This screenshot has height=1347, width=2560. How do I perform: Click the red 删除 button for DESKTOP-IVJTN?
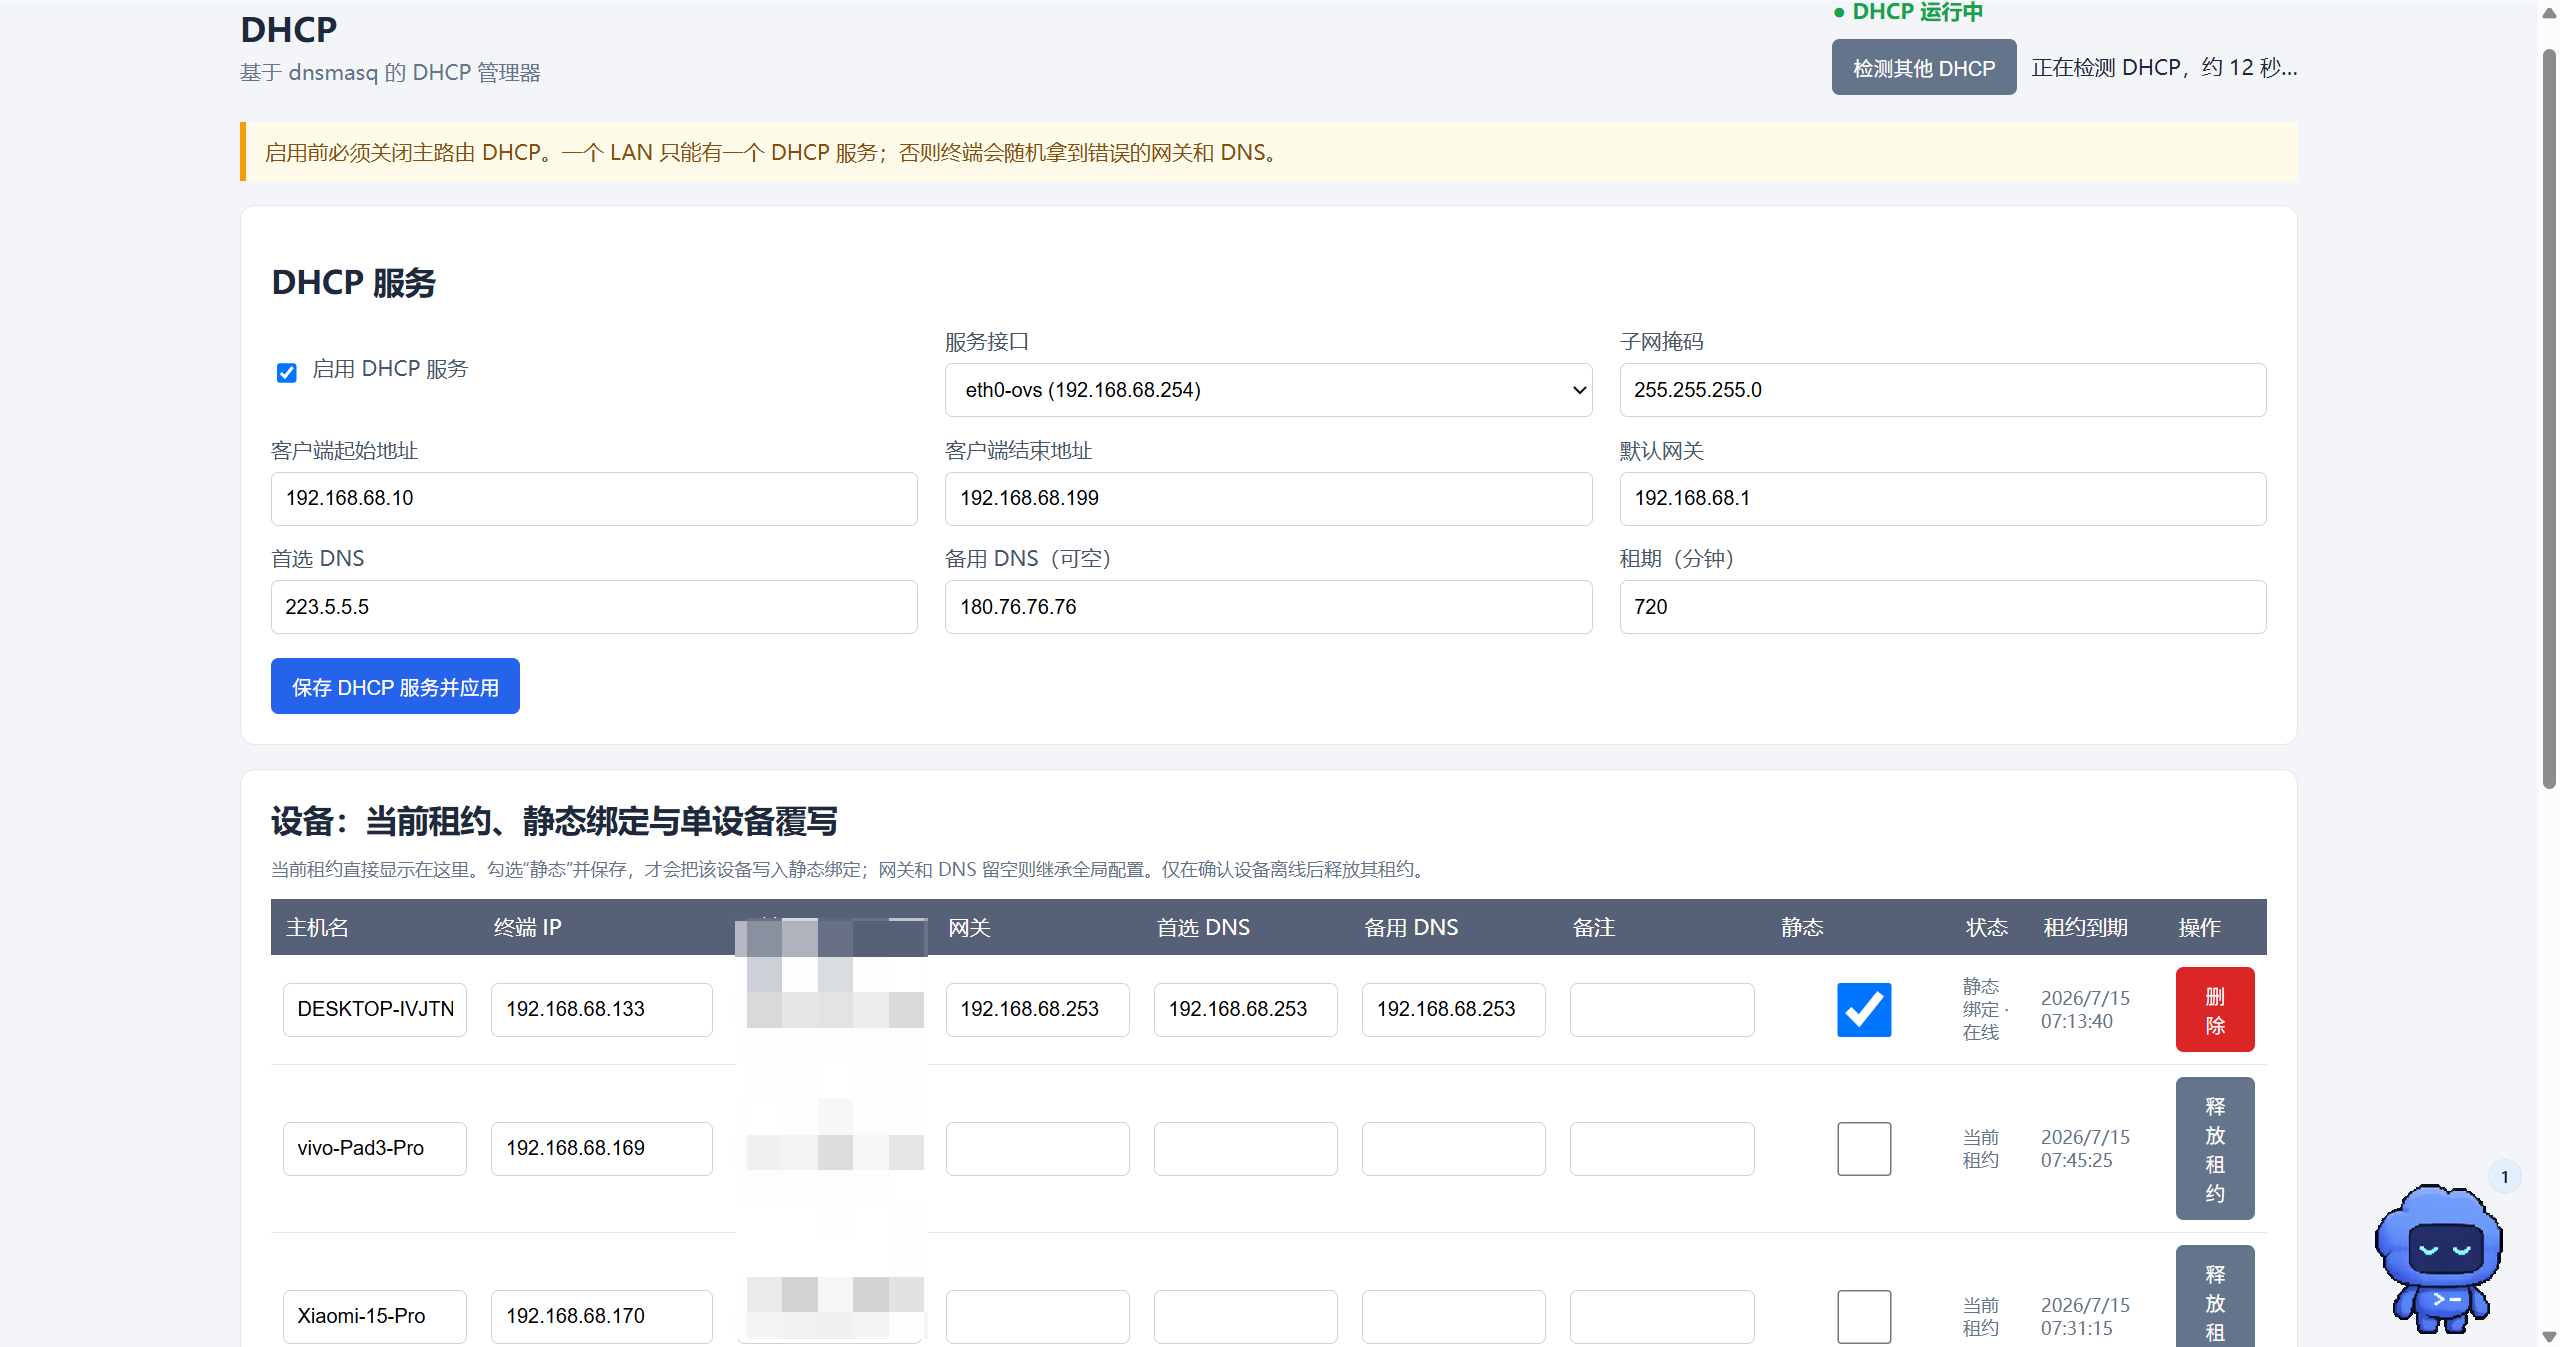pyautogui.click(x=2215, y=1010)
